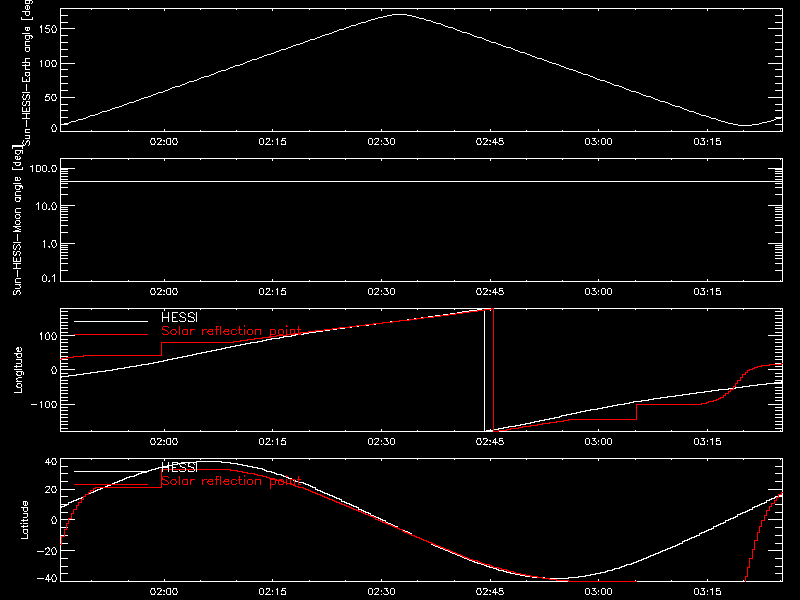Click the Longitude axis label

[x=18, y=370]
